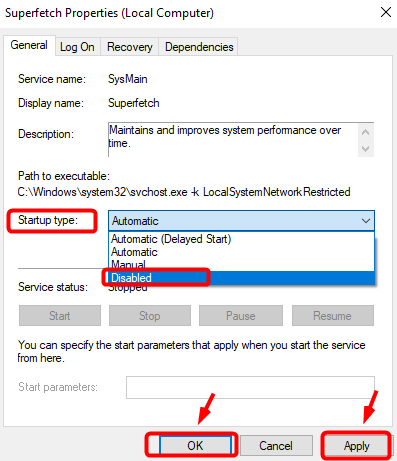Confirm changes with the OK button
Viewport: 397px width, 461px height.
click(x=195, y=446)
